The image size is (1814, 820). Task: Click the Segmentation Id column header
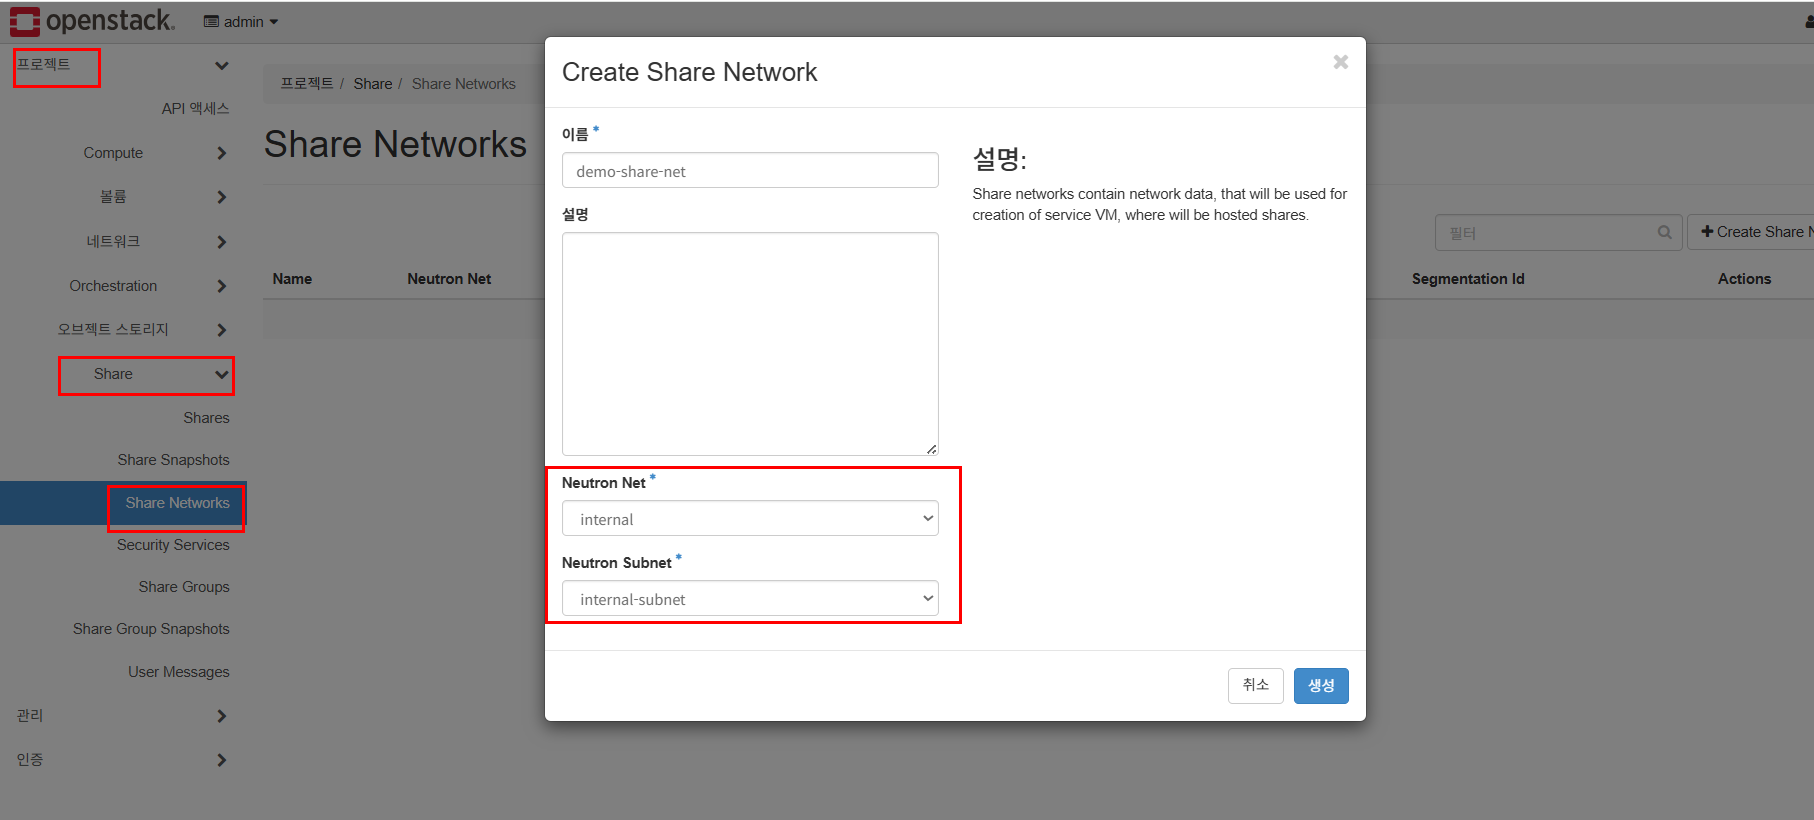[1468, 279]
